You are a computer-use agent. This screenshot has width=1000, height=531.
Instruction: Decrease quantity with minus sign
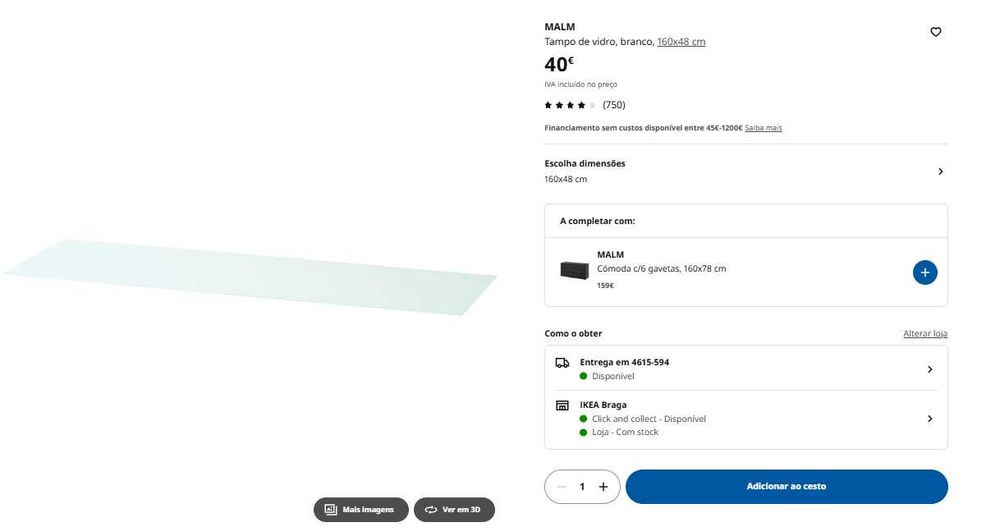point(562,487)
